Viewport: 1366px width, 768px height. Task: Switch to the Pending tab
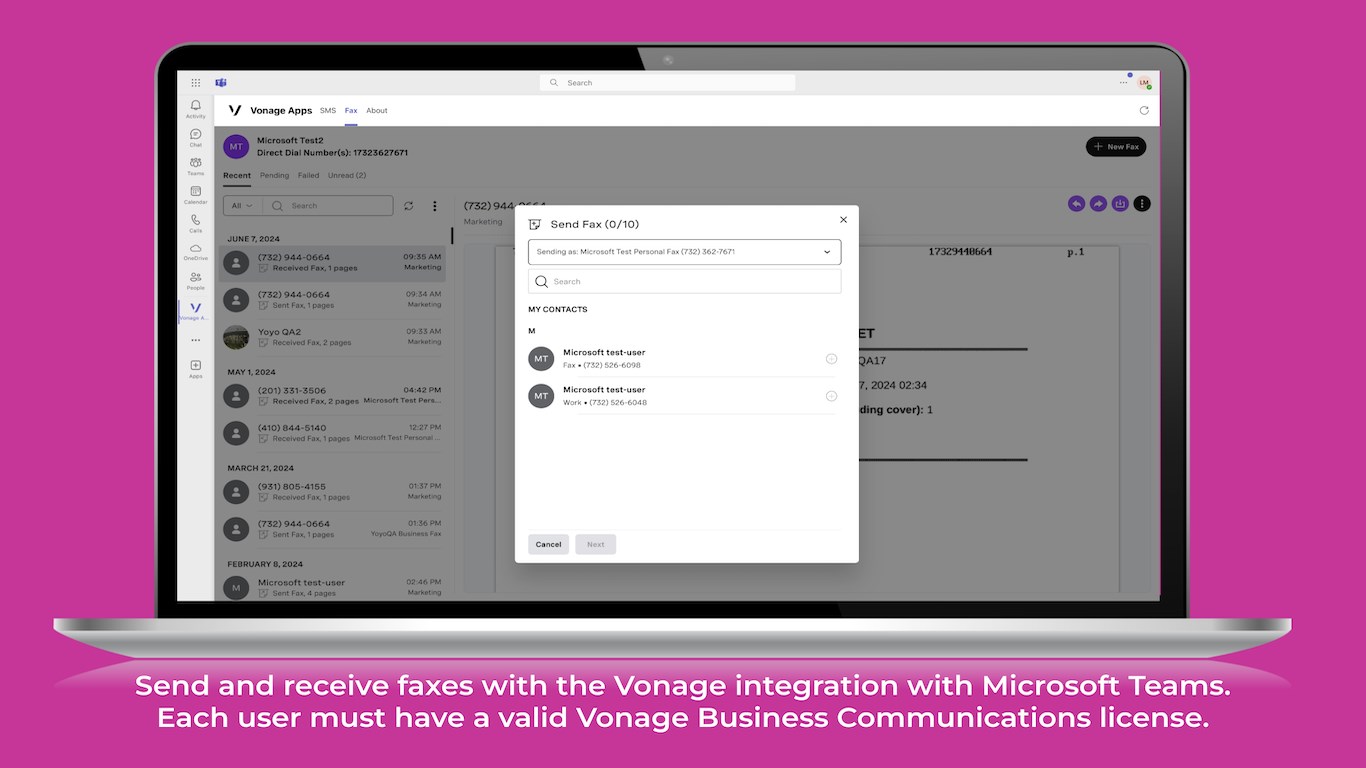(x=274, y=176)
